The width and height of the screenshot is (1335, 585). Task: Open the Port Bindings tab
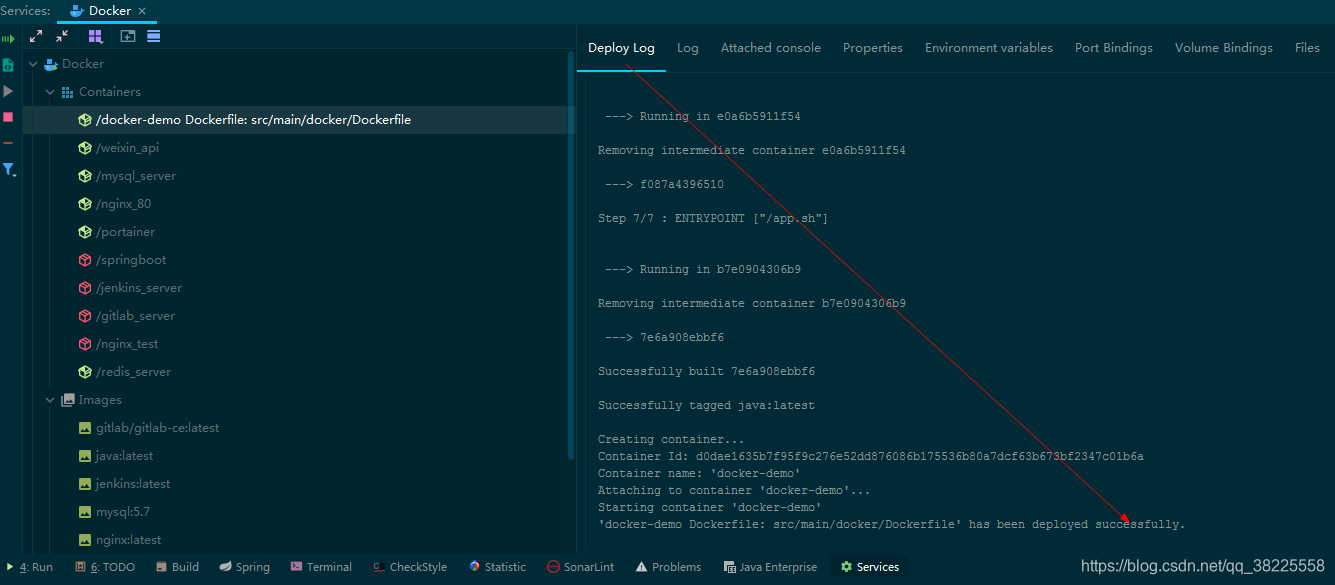coord(1114,48)
